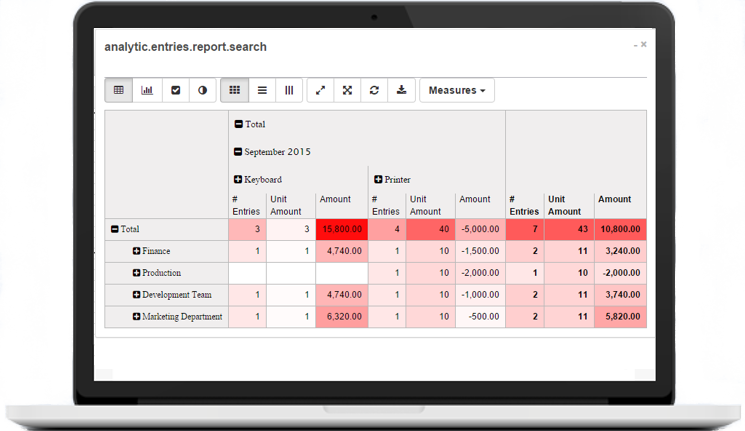This screenshot has width=745, height=431.
Task: Click the checkbox icon in toolbar
Action: click(175, 90)
